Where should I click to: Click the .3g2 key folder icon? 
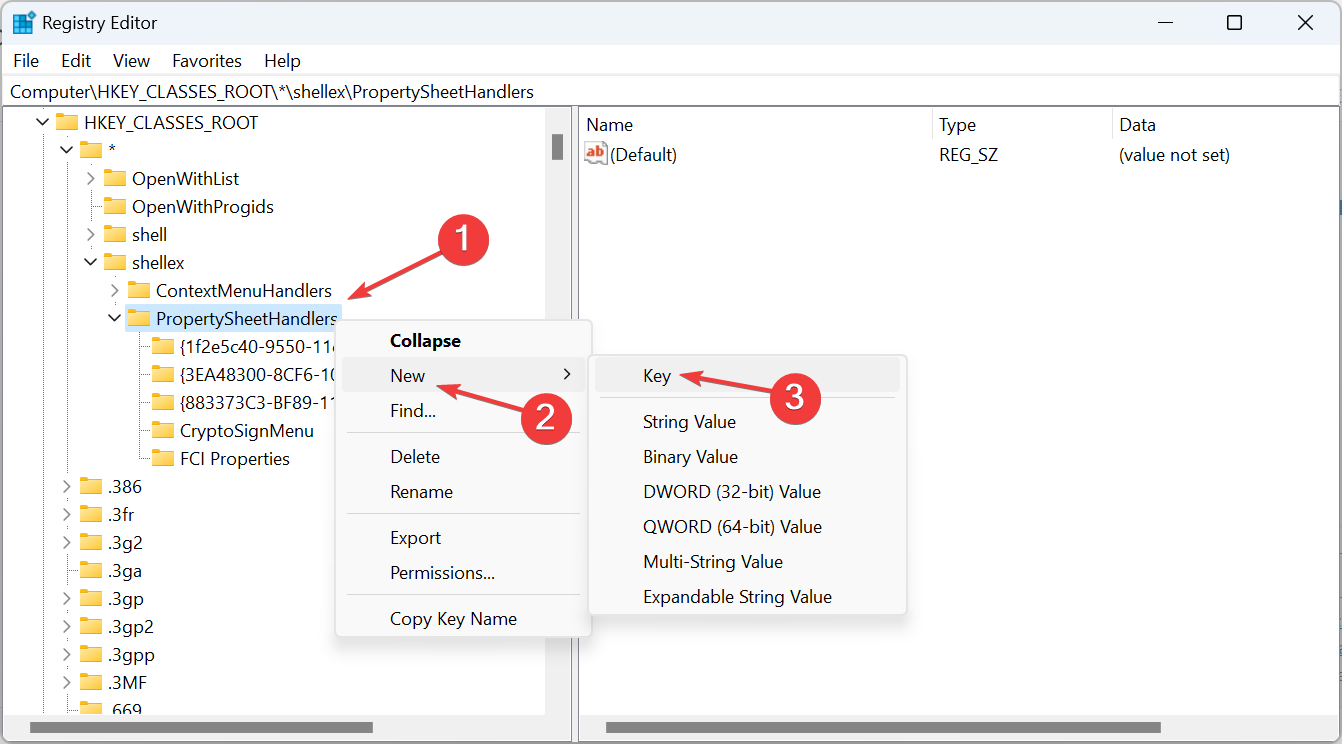click(x=91, y=542)
